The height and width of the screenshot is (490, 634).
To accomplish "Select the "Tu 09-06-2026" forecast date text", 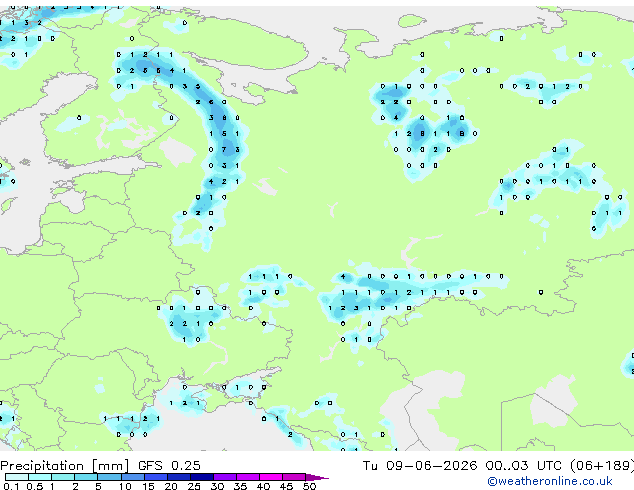I will pyautogui.click(x=420, y=466).
